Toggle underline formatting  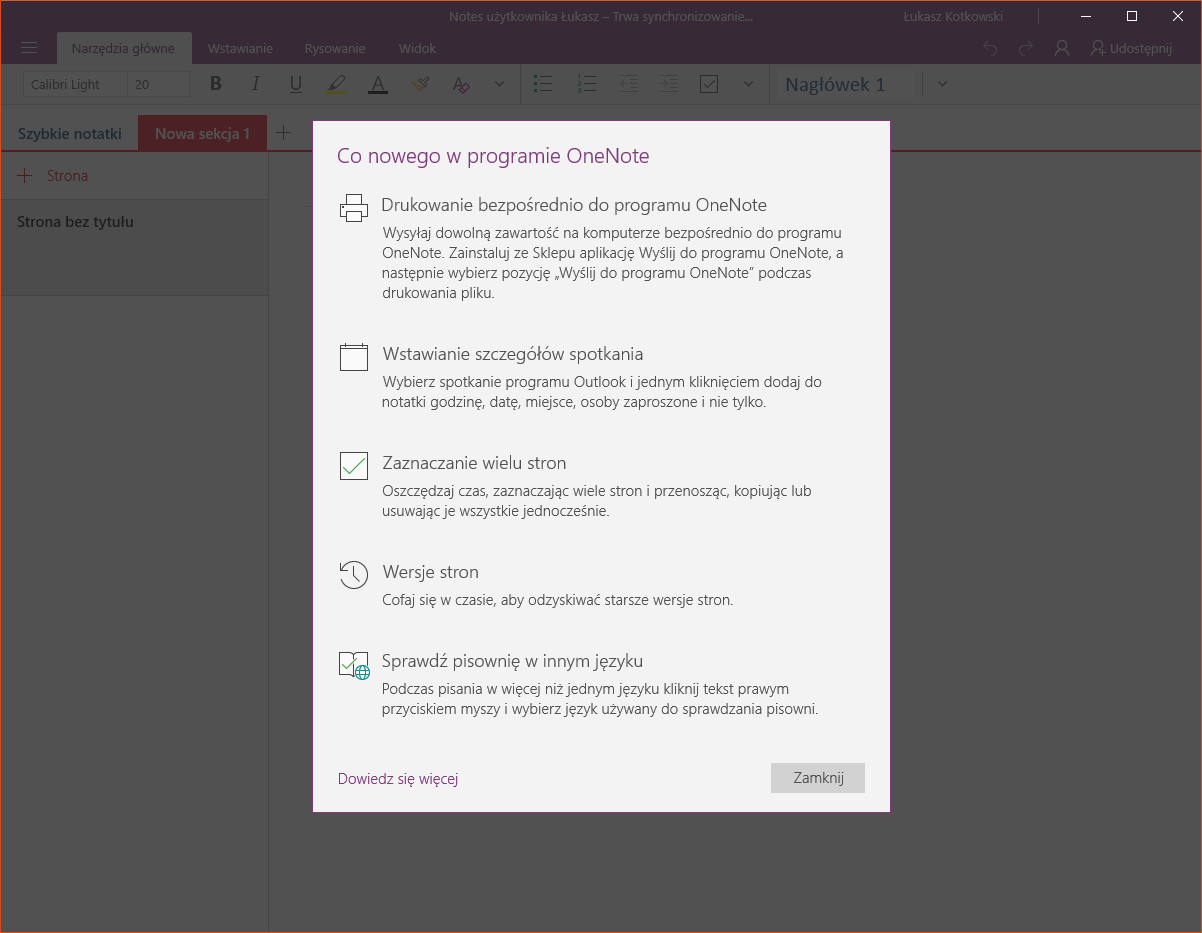(x=296, y=84)
